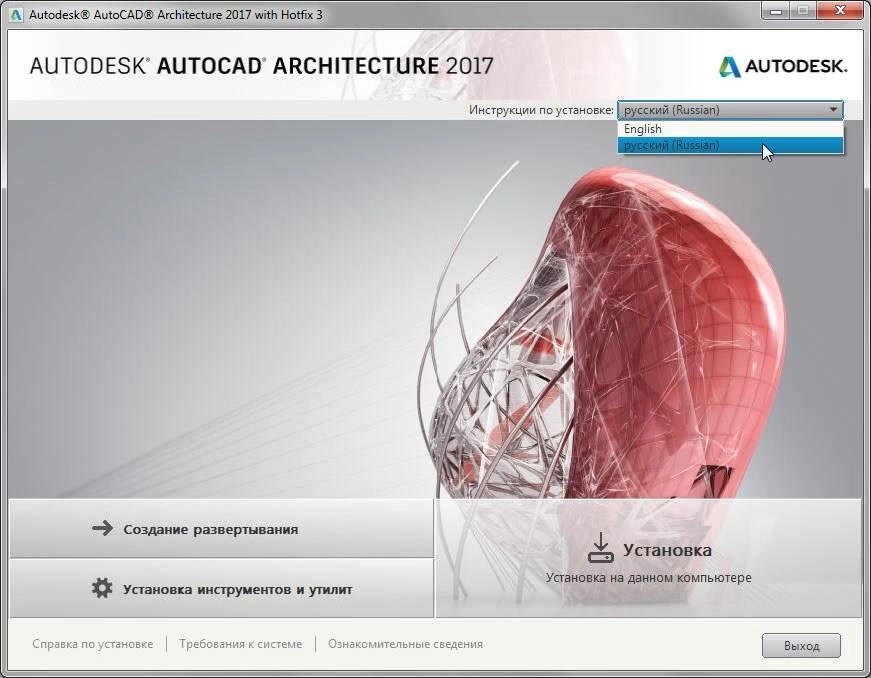Open the Справка по установке link

coord(92,644)
